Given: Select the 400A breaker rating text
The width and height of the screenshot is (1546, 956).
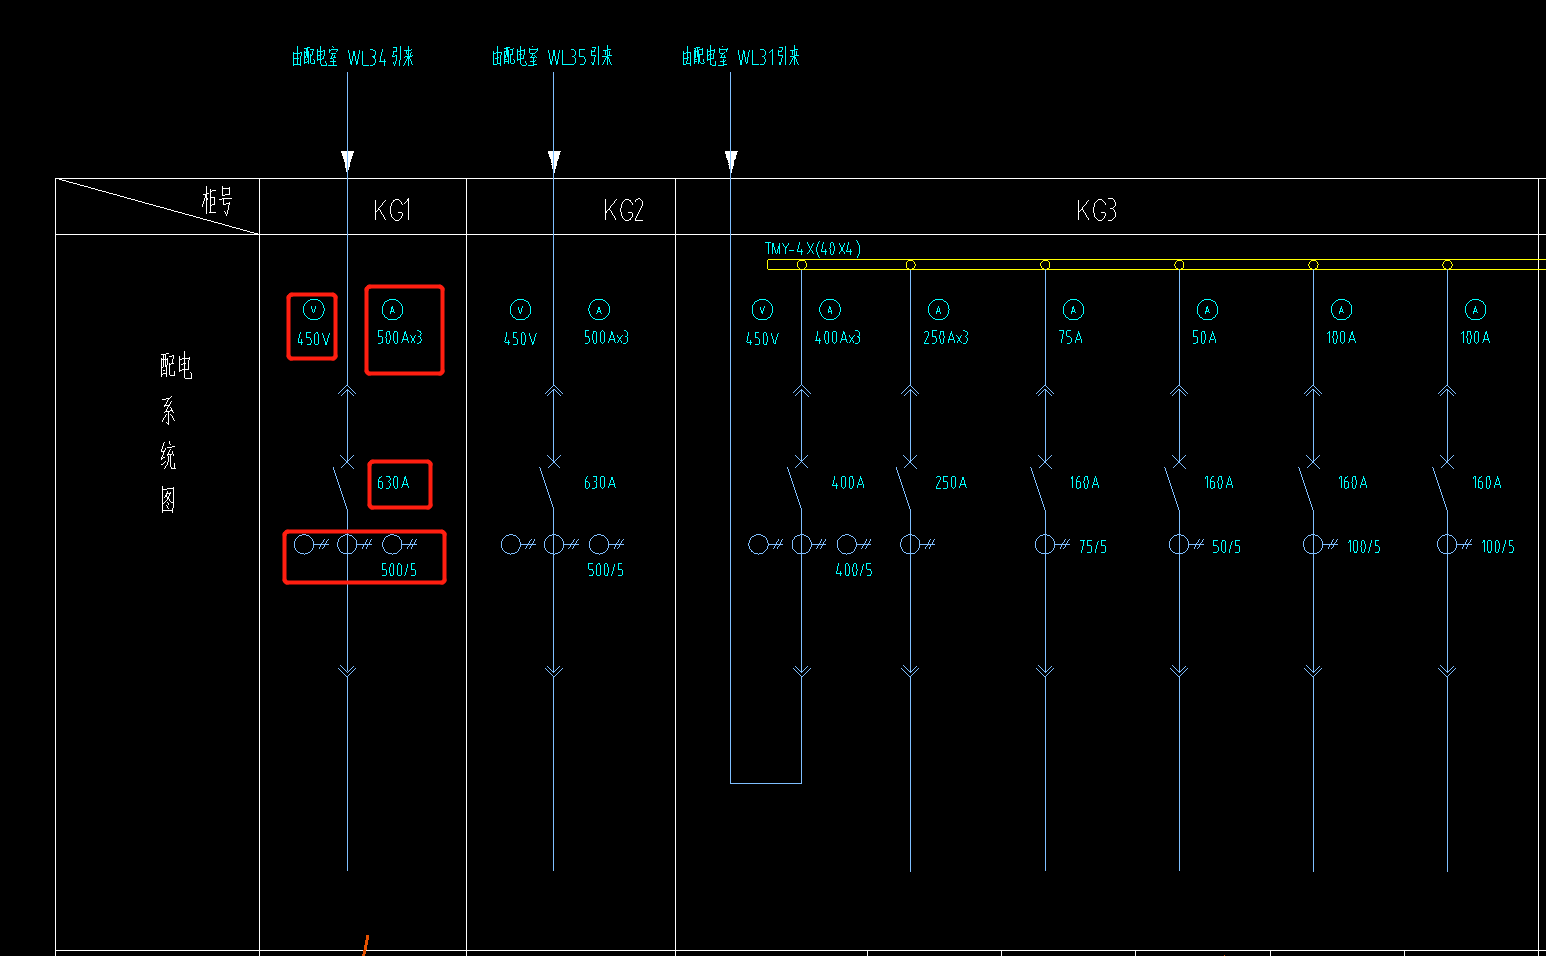Looking at the screenshot, I should point(848,483).
